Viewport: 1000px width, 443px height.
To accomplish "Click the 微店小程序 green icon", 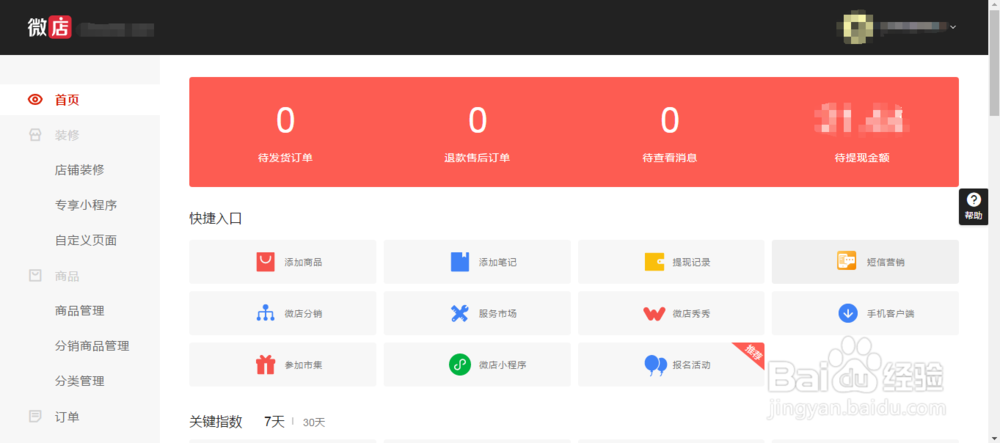I will tap(460, 365).
